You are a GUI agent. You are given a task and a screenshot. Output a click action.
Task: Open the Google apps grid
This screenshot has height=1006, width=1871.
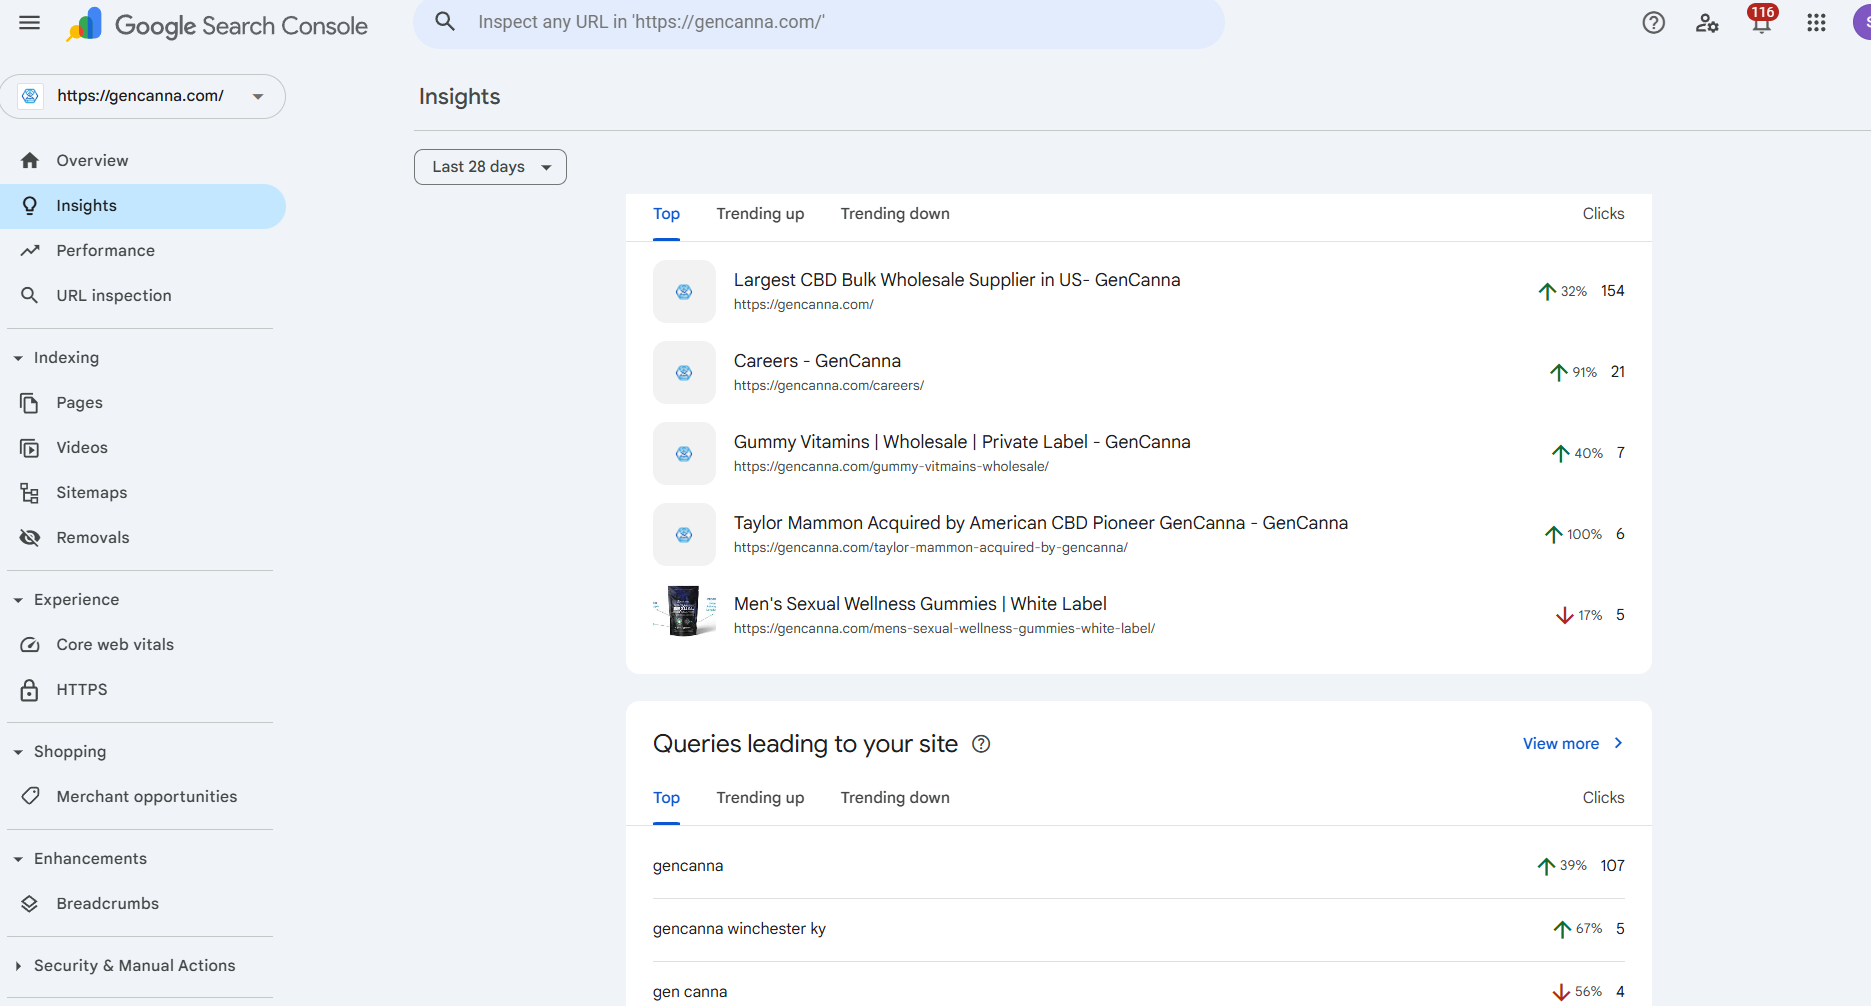(x=1816, y=23)
